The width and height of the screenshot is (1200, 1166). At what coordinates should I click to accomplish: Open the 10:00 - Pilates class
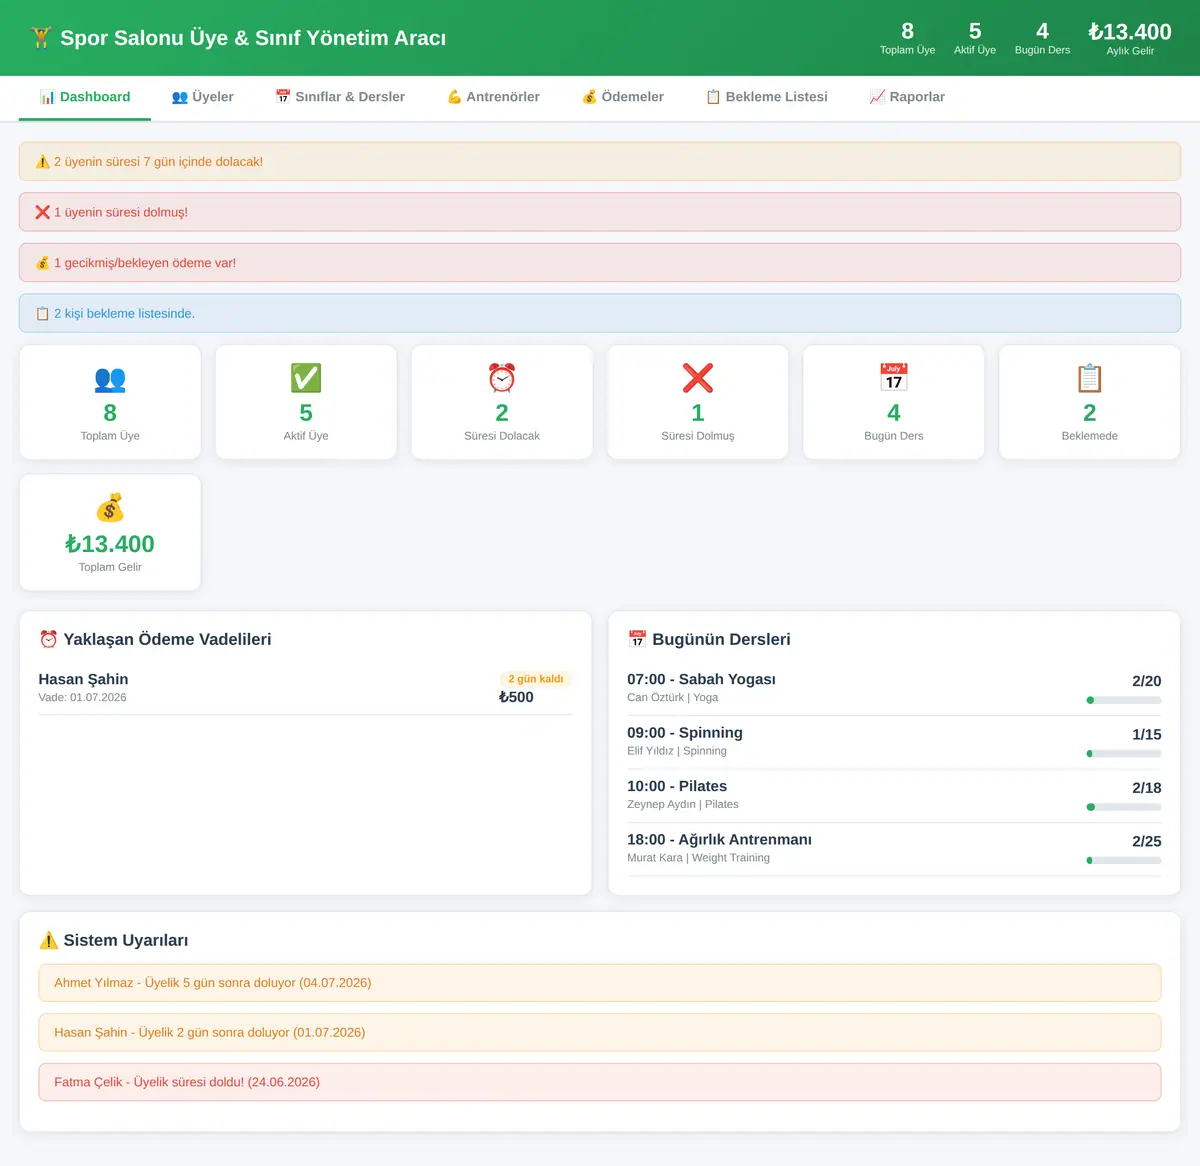(894, 796)
